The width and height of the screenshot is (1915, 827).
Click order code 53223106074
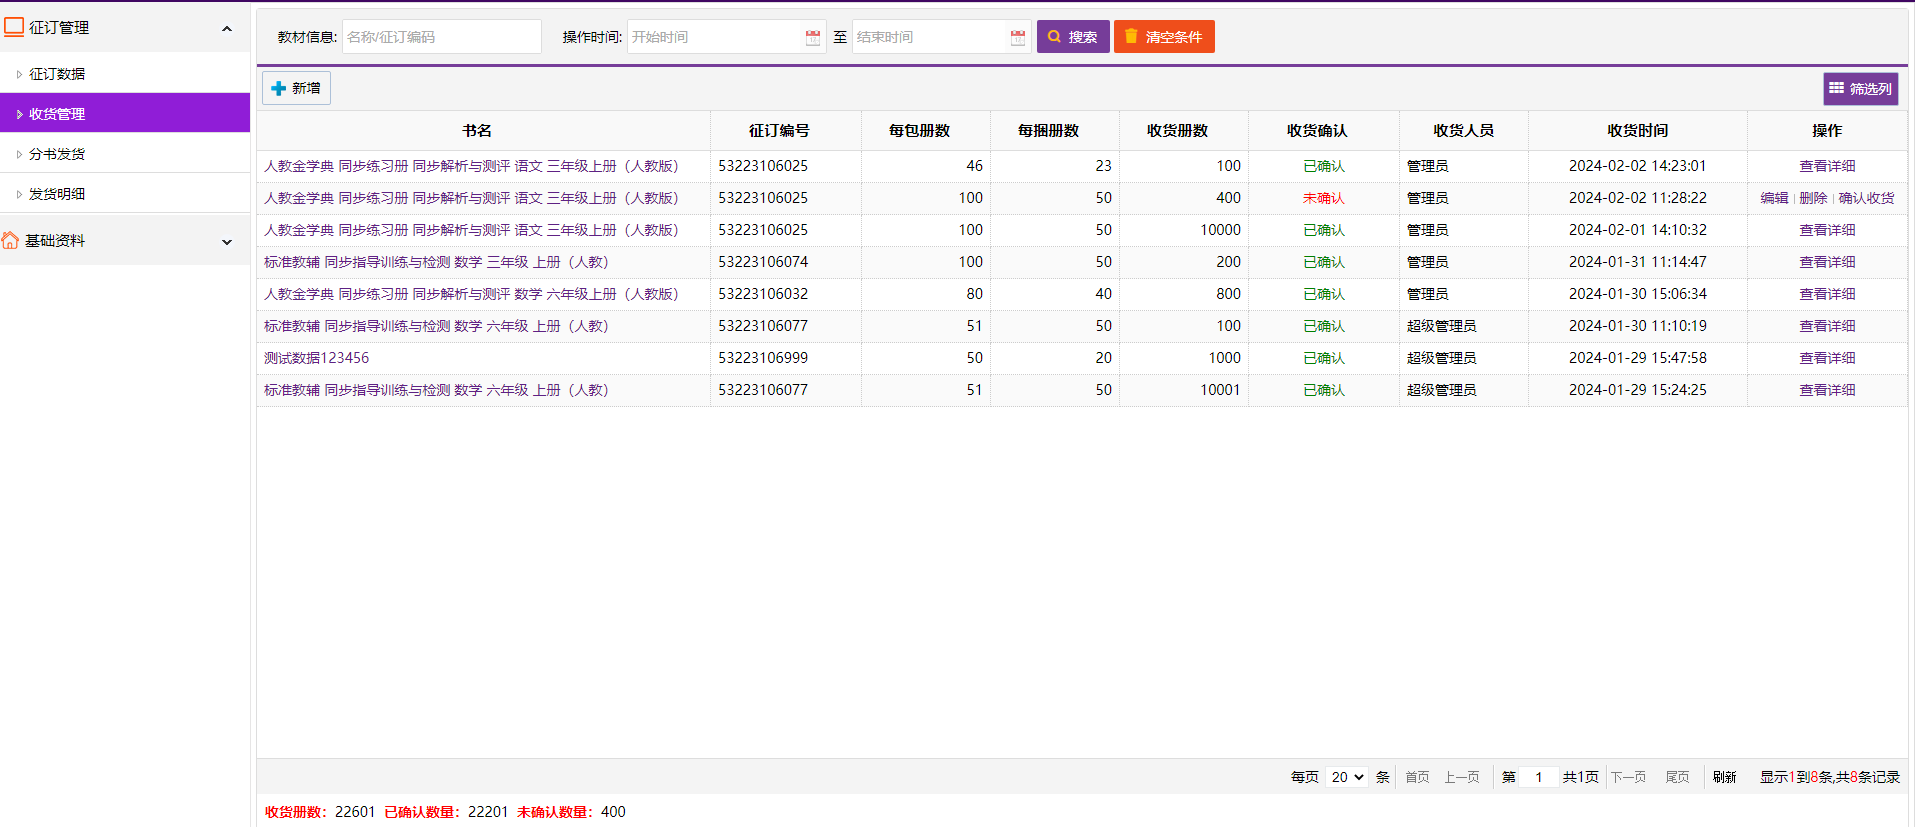pos(763,262)
